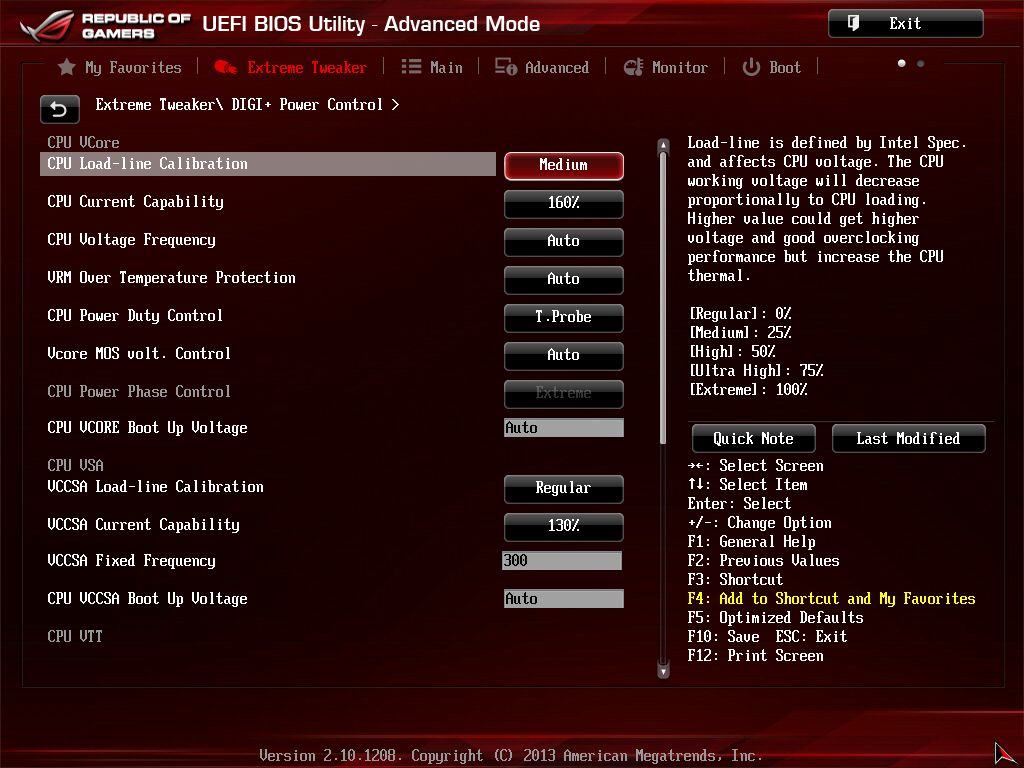Open CPU Load-line Calibration Medium dropdown

click(564, 165)
